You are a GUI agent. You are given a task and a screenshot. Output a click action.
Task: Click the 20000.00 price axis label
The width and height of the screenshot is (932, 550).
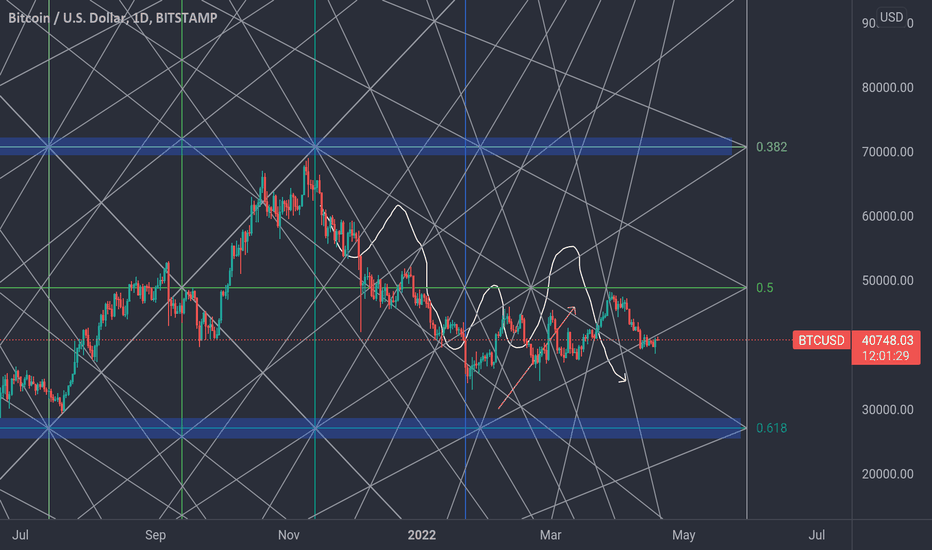(x=887, y=474)
